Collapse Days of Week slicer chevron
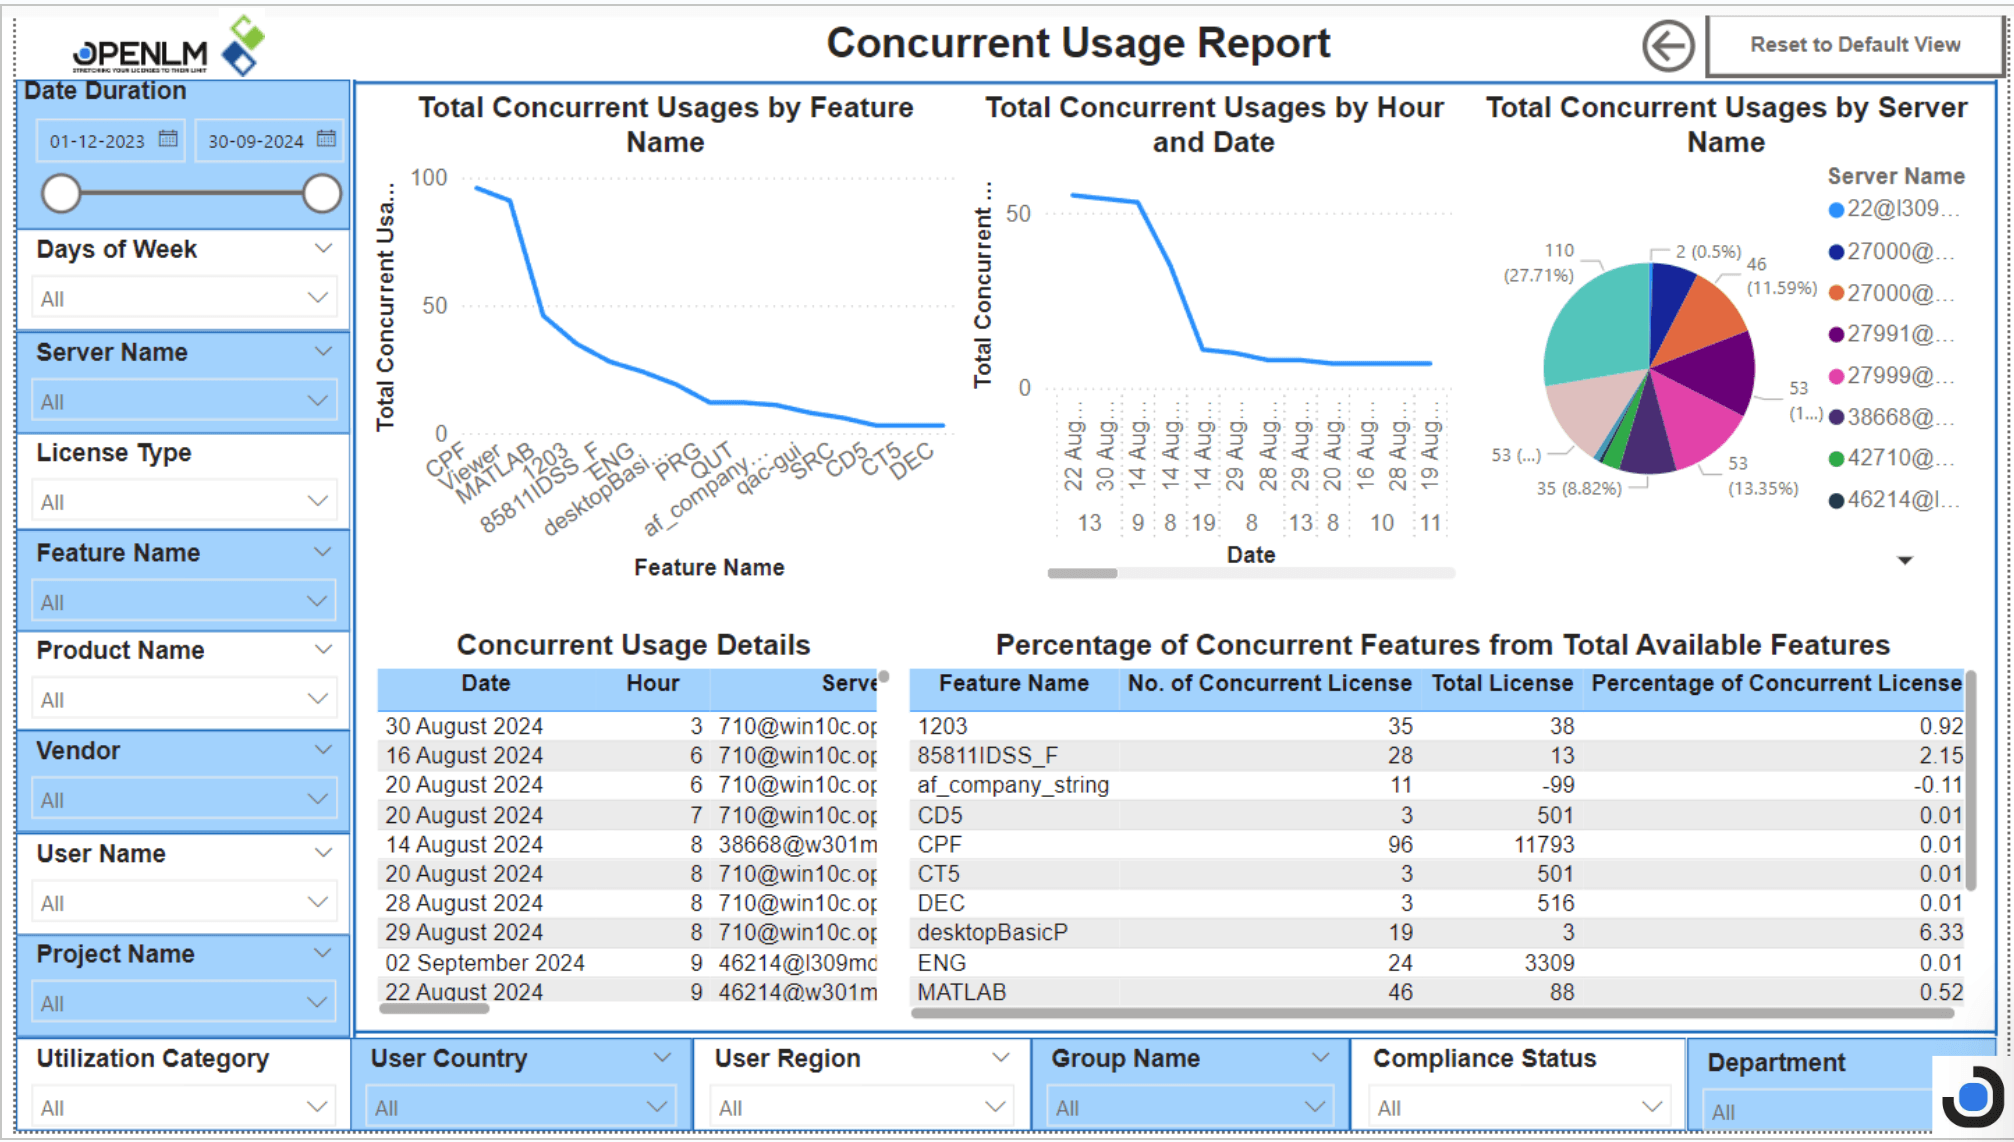The image size is (2014, 1142). (323, 248)
